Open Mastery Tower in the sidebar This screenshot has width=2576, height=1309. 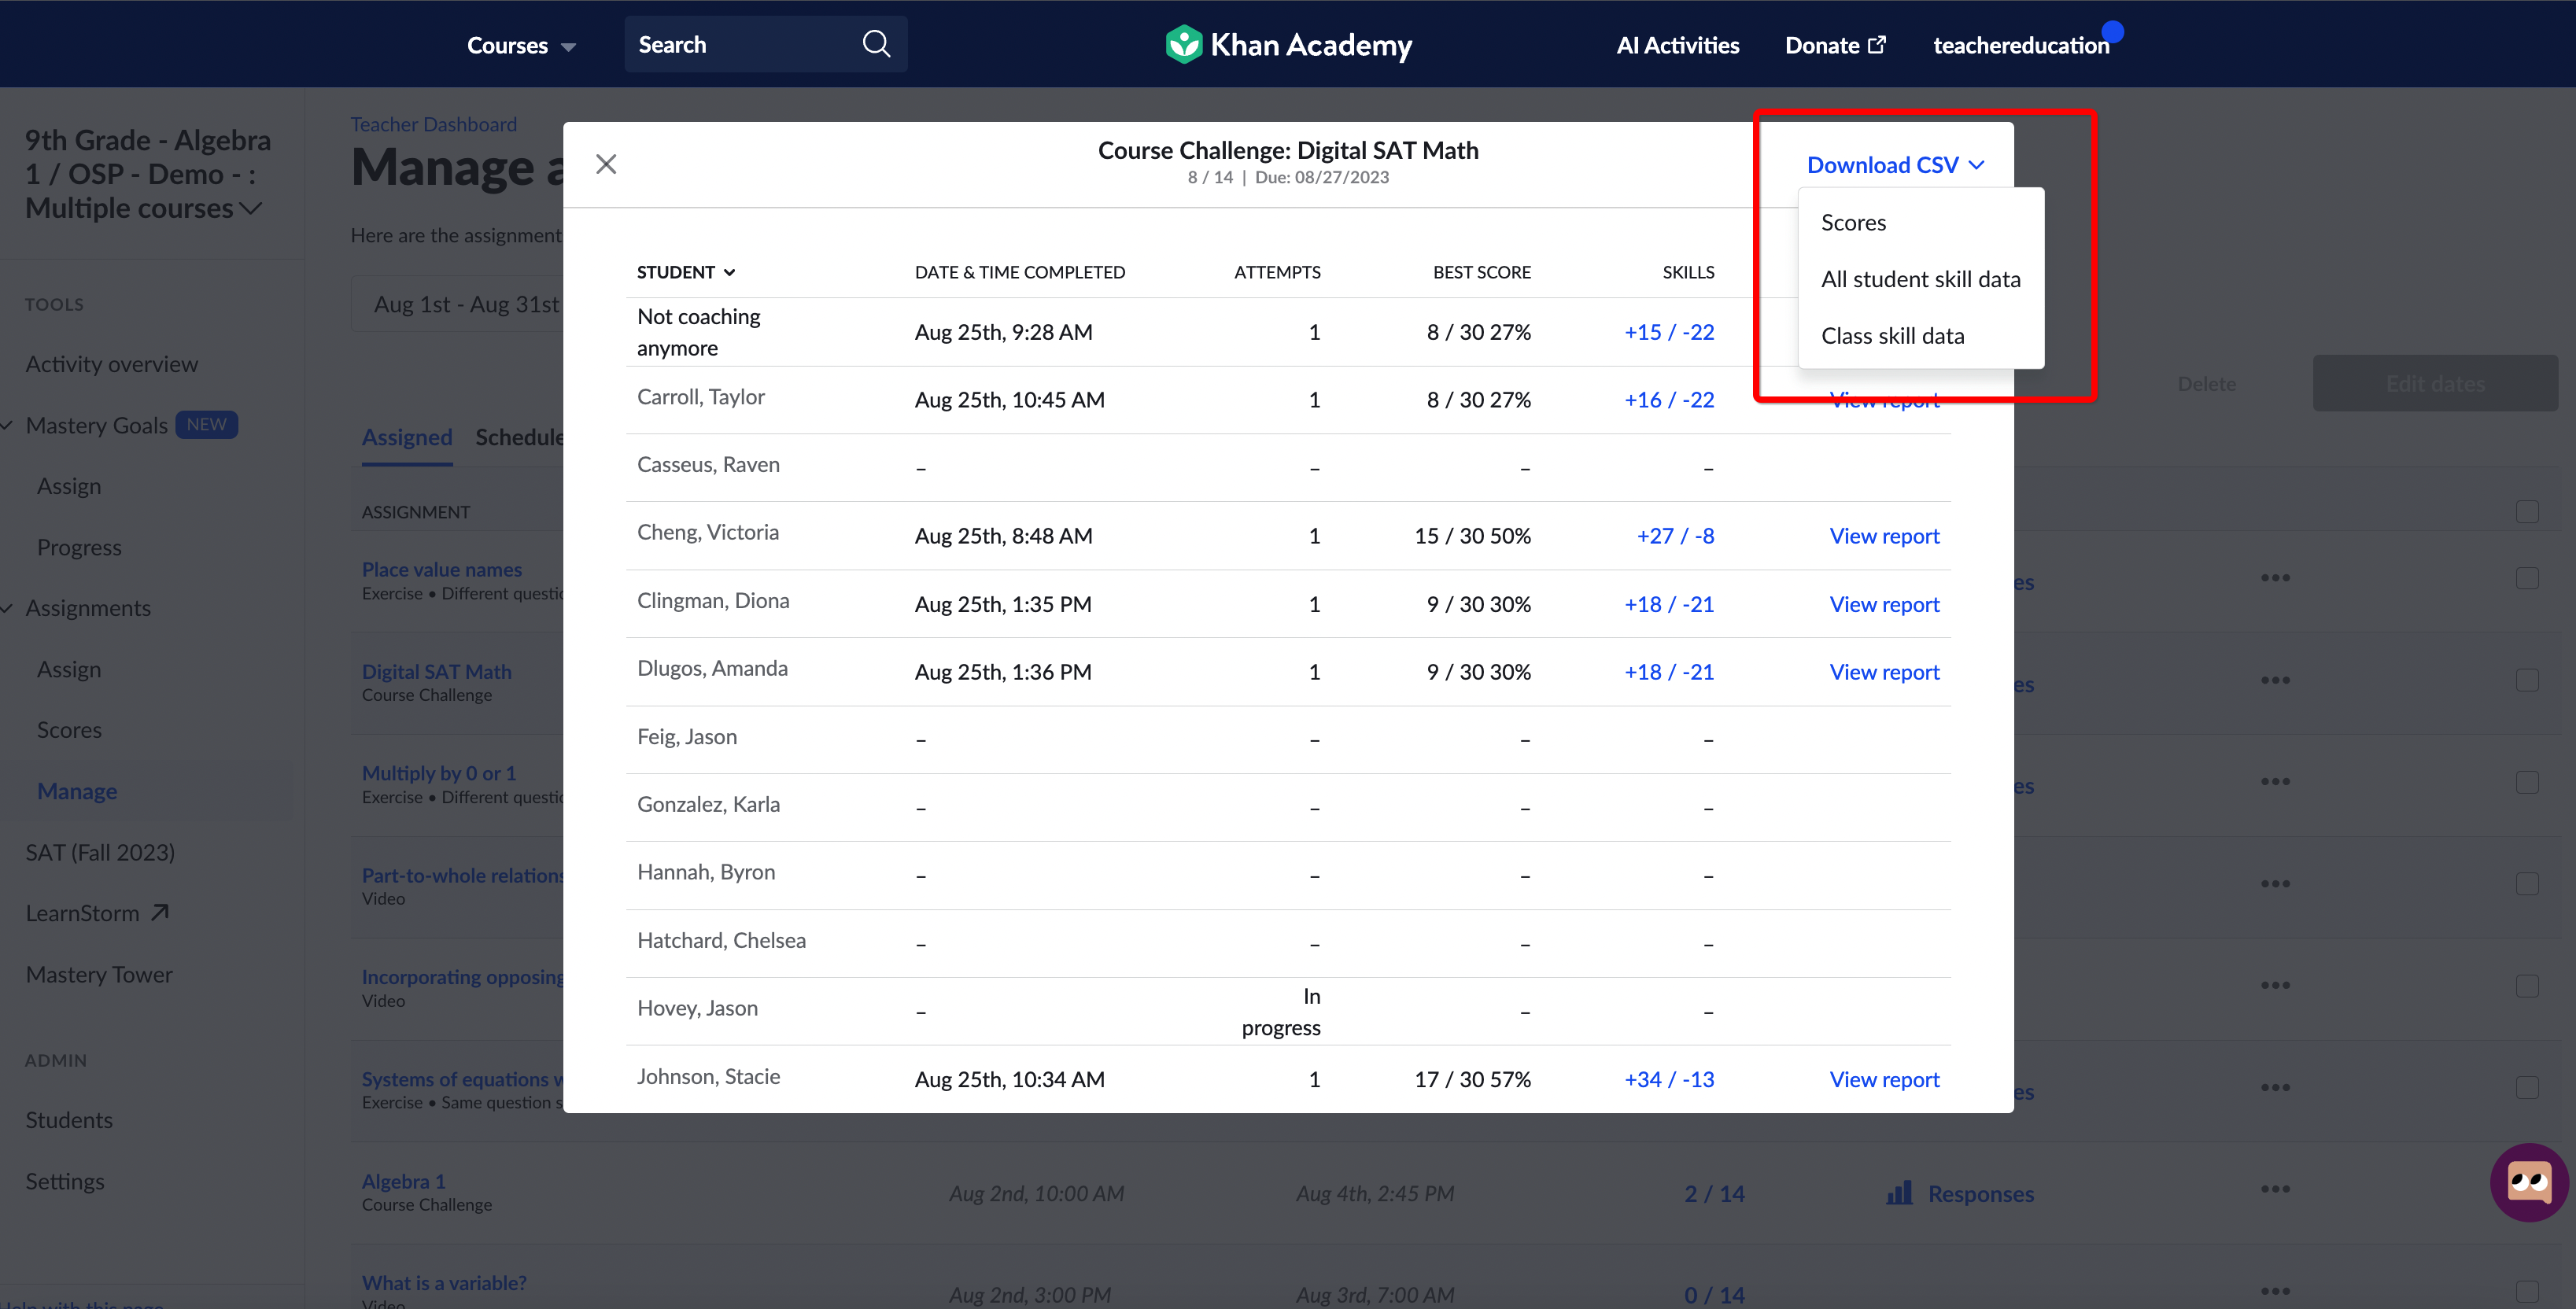[x=99, y=974]
